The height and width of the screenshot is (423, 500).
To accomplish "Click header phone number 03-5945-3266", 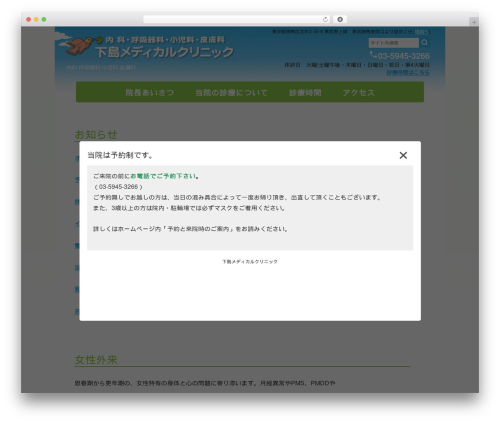I will pos(404,56).
